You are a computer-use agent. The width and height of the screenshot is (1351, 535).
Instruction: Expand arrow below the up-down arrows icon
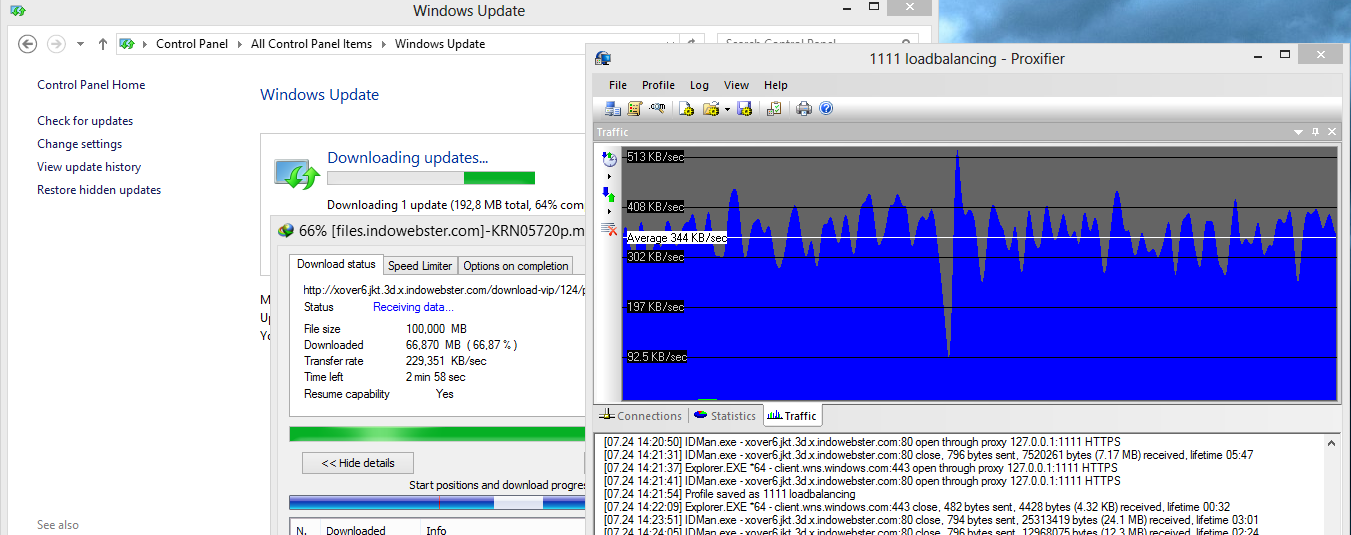(x=609, y=211)
